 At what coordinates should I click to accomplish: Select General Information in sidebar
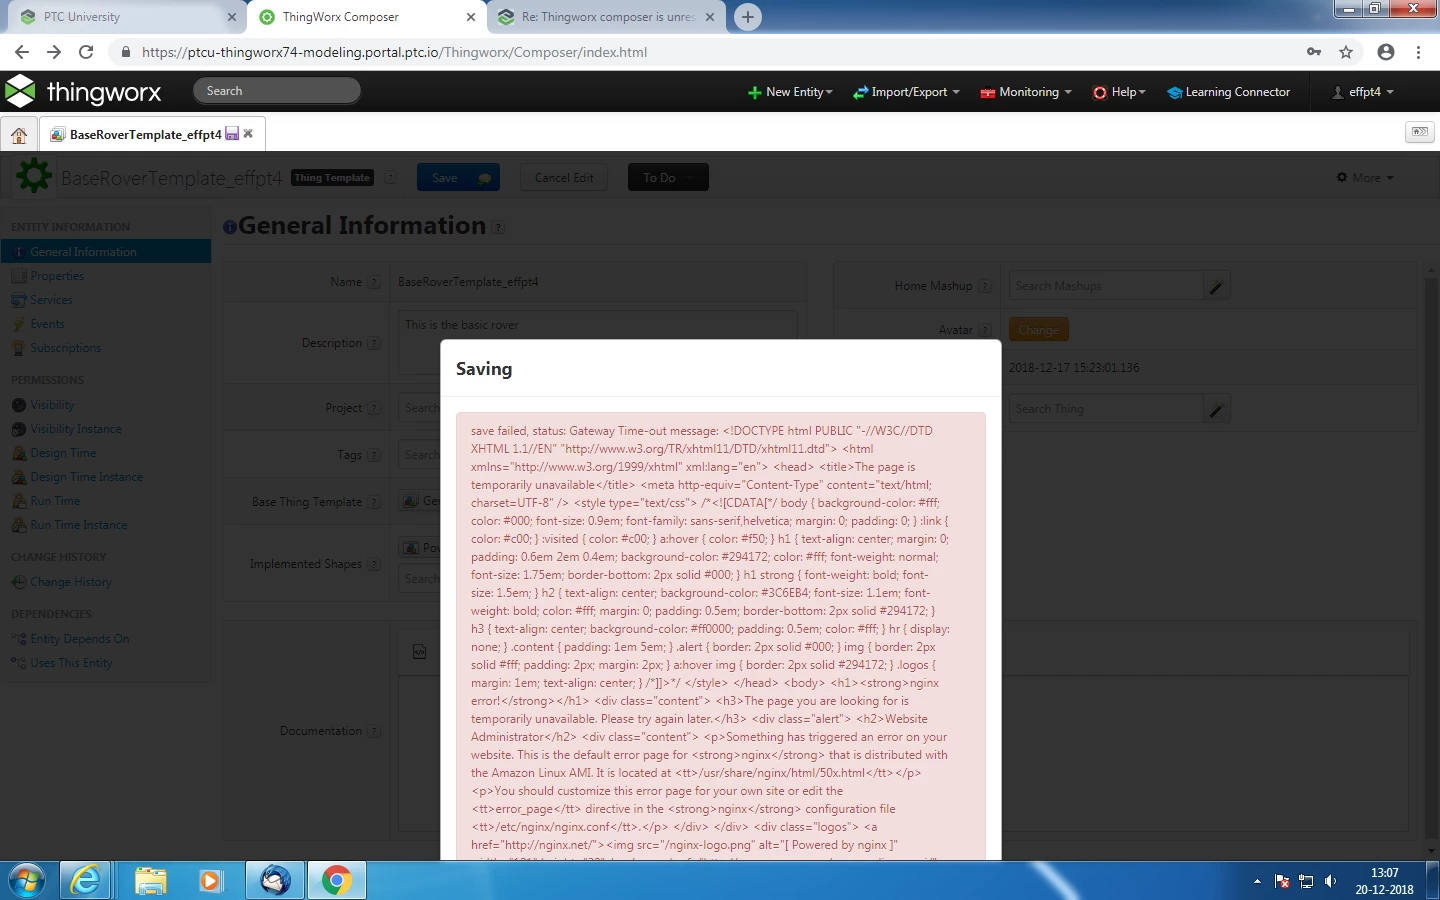(106, 252)
